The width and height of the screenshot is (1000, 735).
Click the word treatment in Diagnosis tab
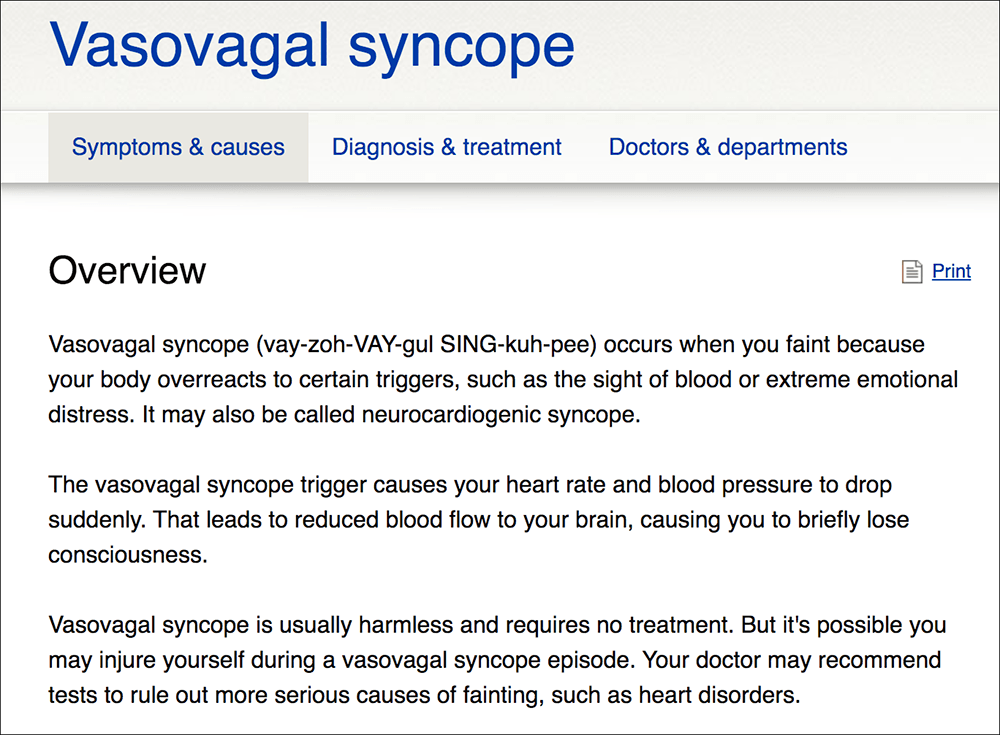pyautogui.click(x=512, y=147)
